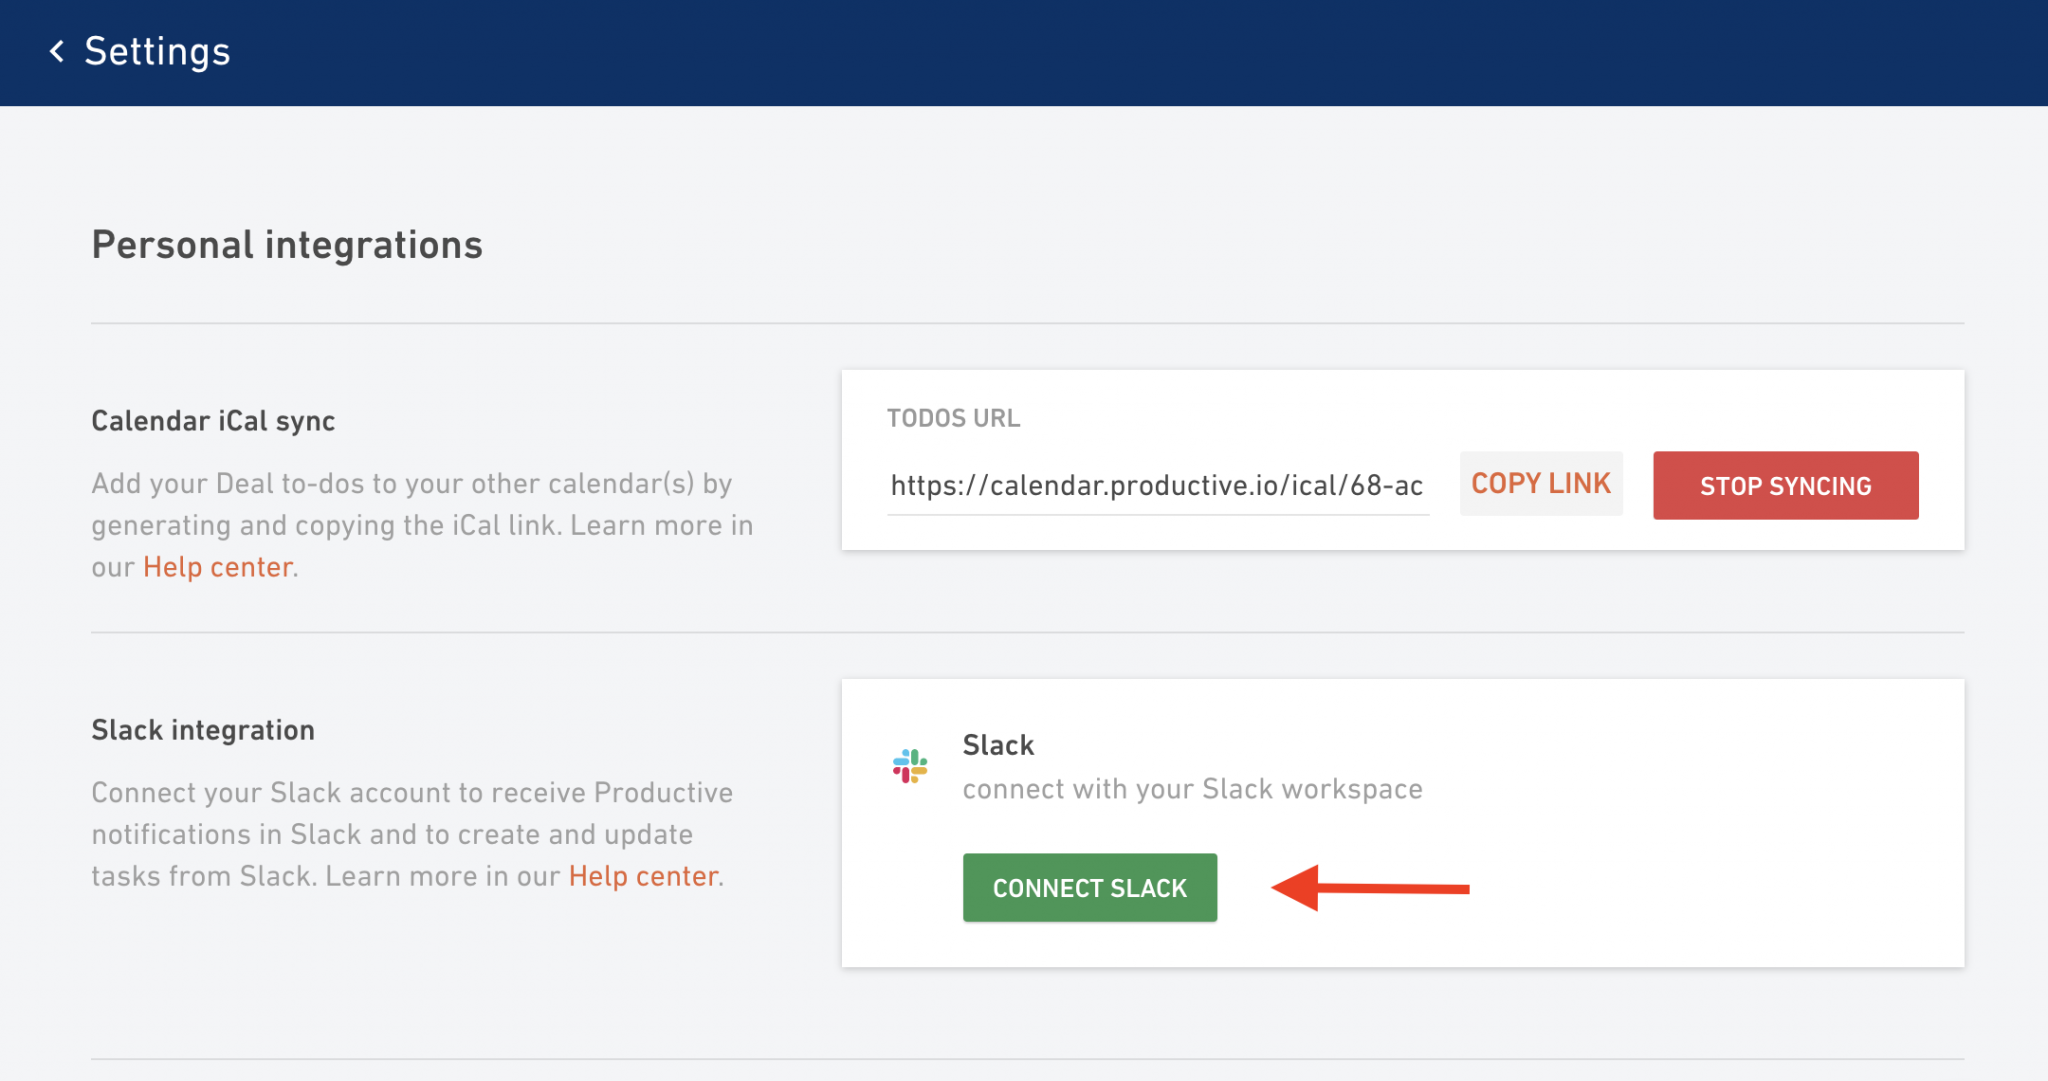Click the Slack integration heading
Image resolution: width=2048 pixels, height=1081 pixels.
click(203, 730)
